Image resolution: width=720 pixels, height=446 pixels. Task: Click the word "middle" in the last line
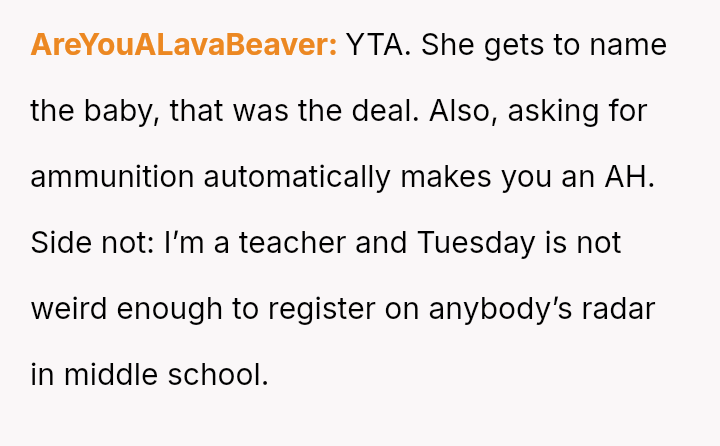pyautogui.click(x=111, y=374)
